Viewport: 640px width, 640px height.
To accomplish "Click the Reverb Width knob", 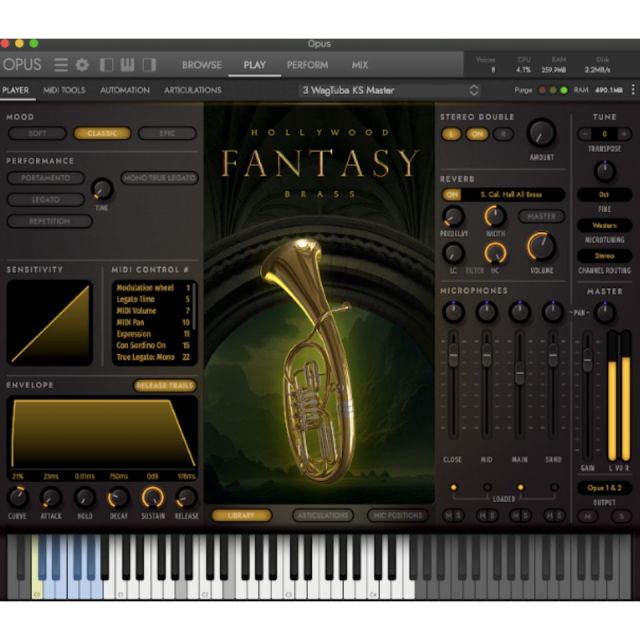I will coord(495,216).
